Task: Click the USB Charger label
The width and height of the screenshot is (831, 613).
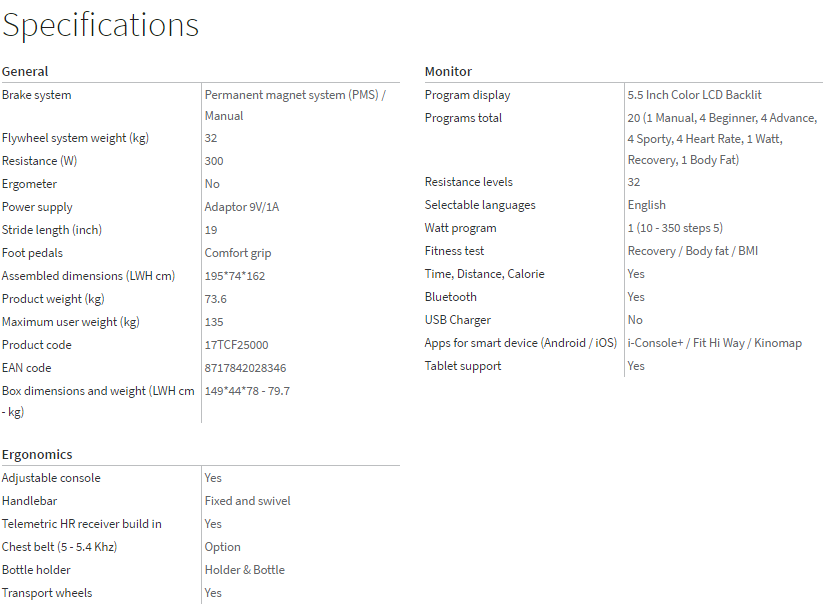Action: pos(458,320)
